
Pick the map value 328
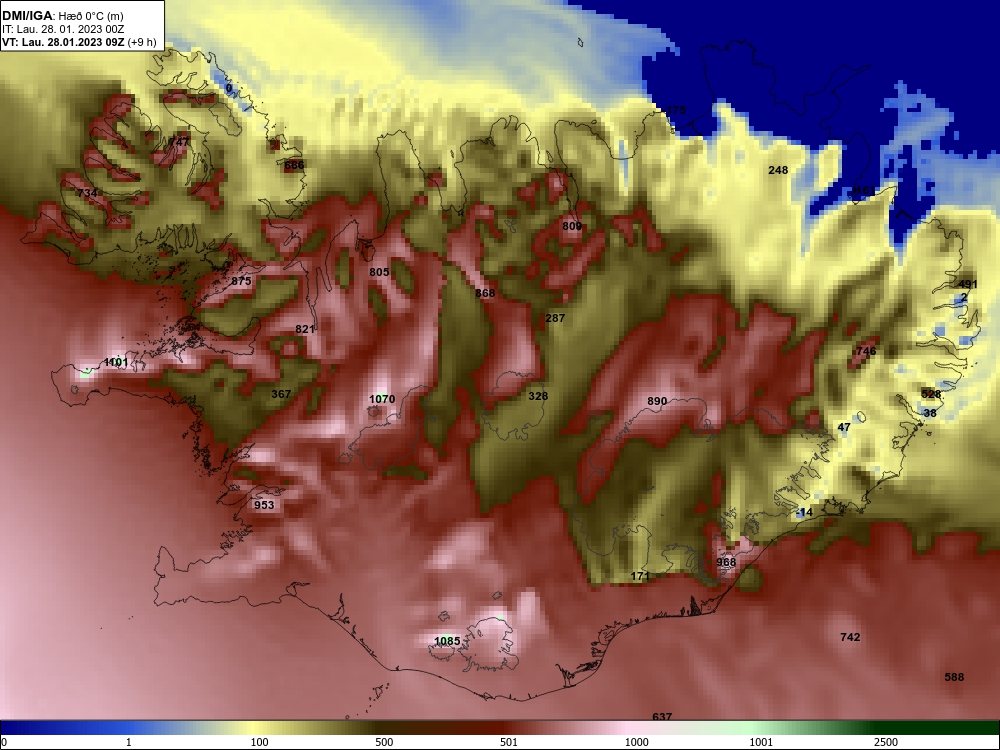pos(538,396)
